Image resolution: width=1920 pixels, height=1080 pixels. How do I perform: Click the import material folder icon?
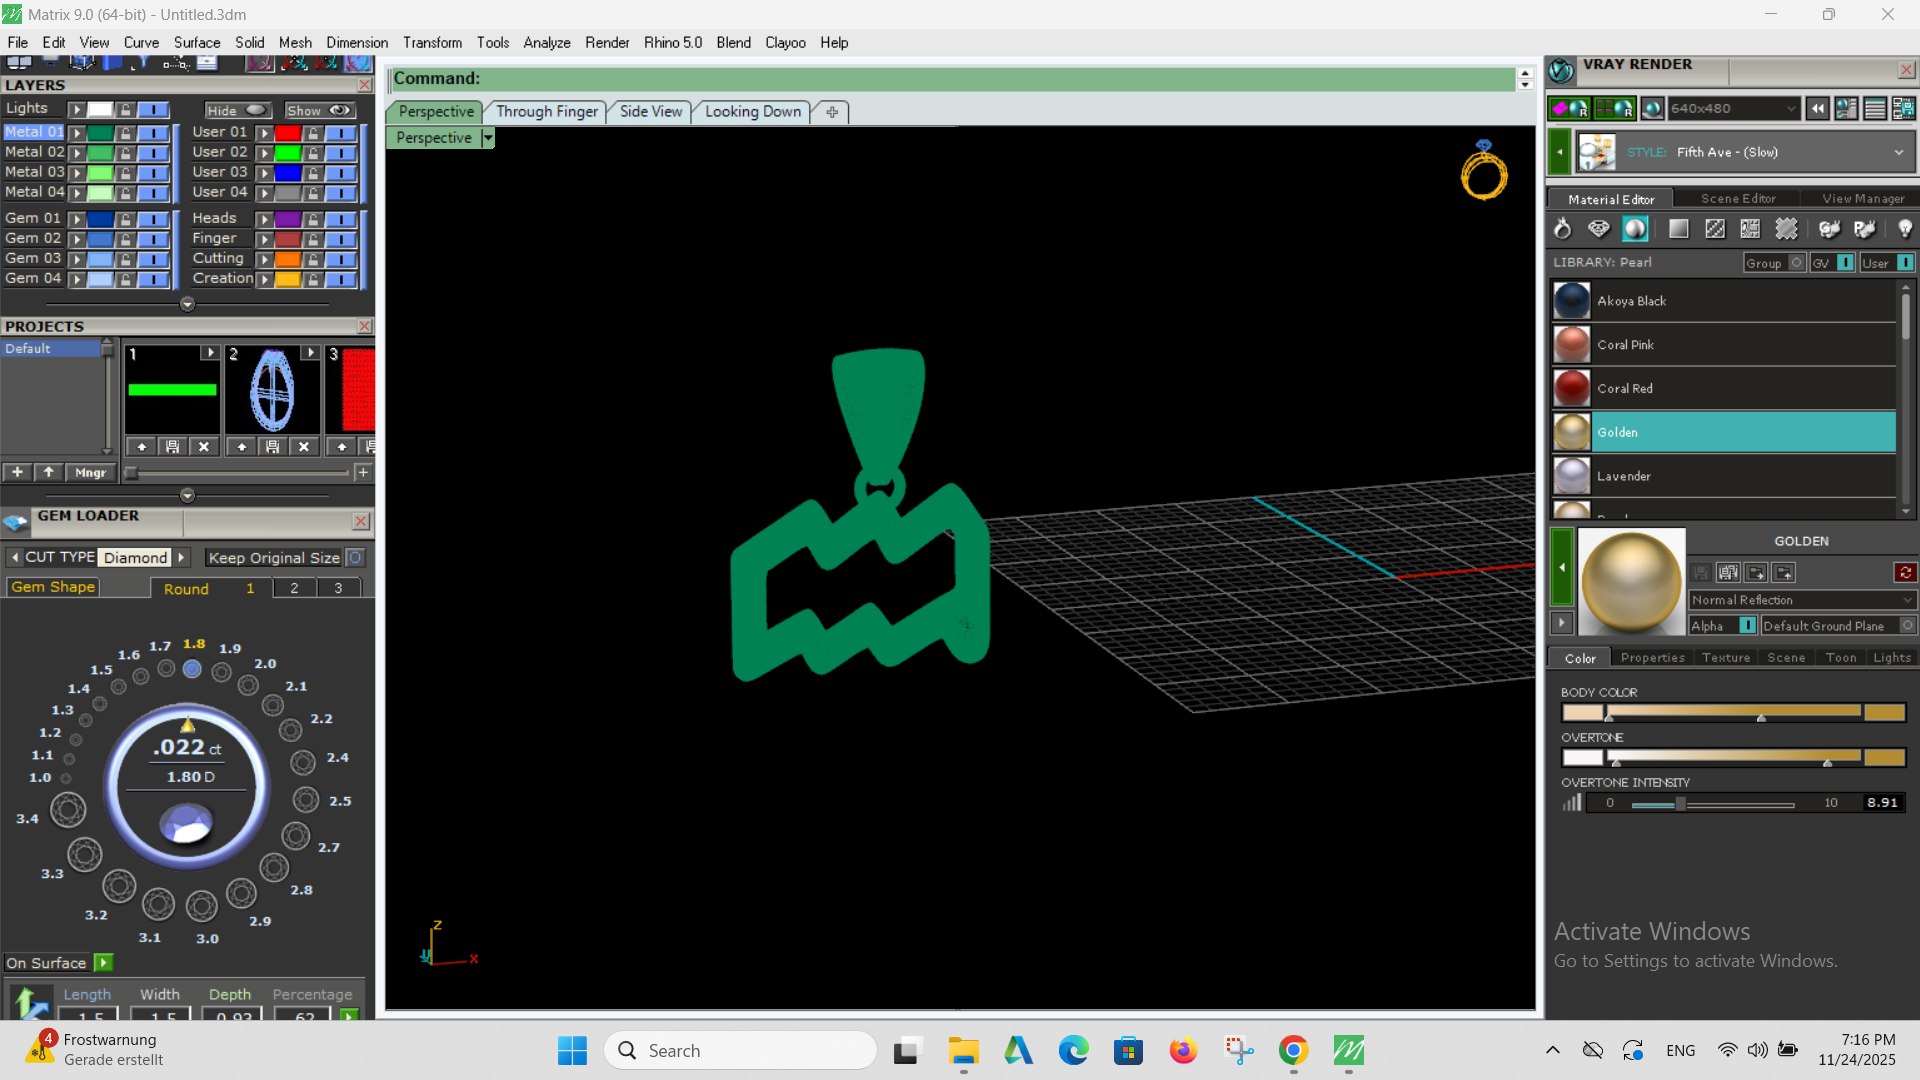coord(1756,572)
